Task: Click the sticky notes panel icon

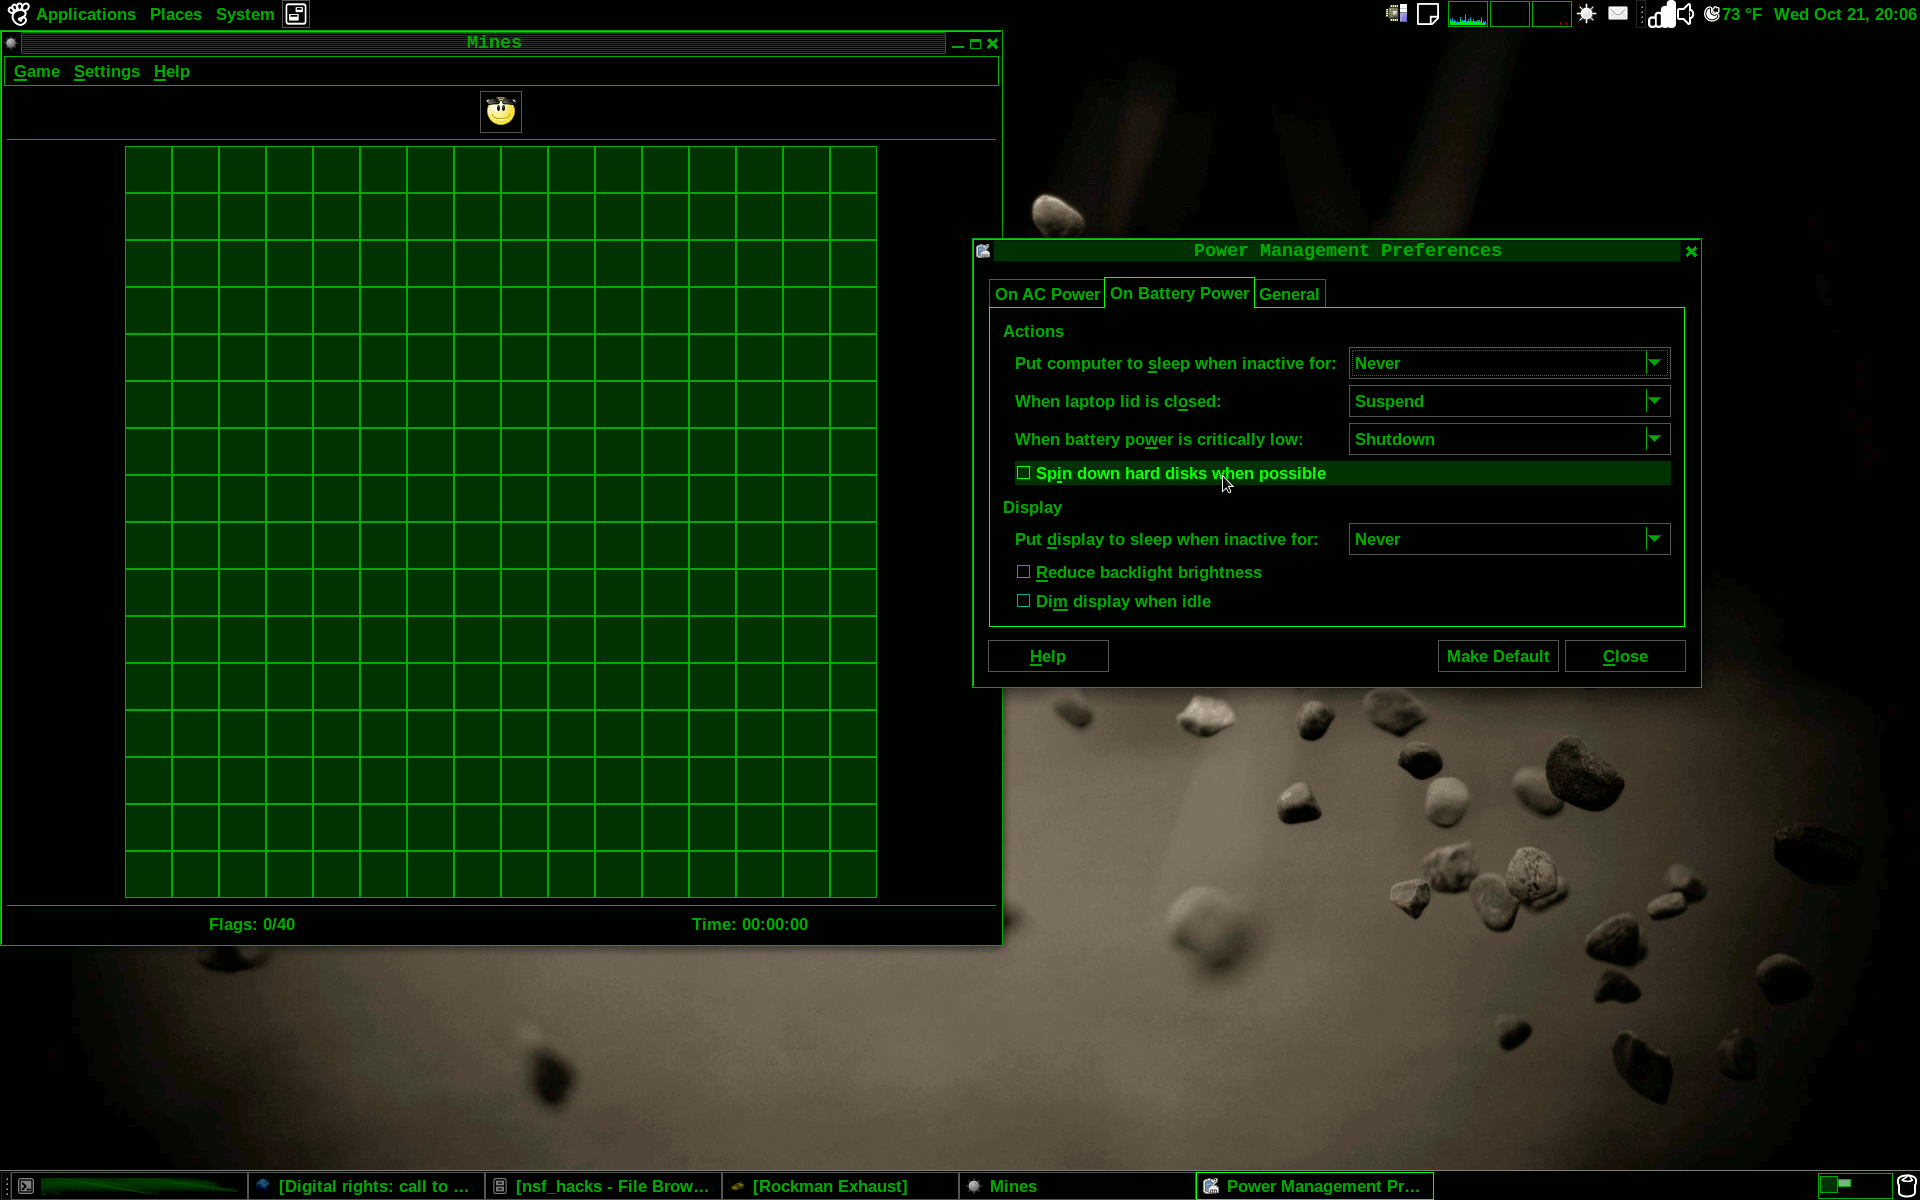Action: click(1428, 14)
